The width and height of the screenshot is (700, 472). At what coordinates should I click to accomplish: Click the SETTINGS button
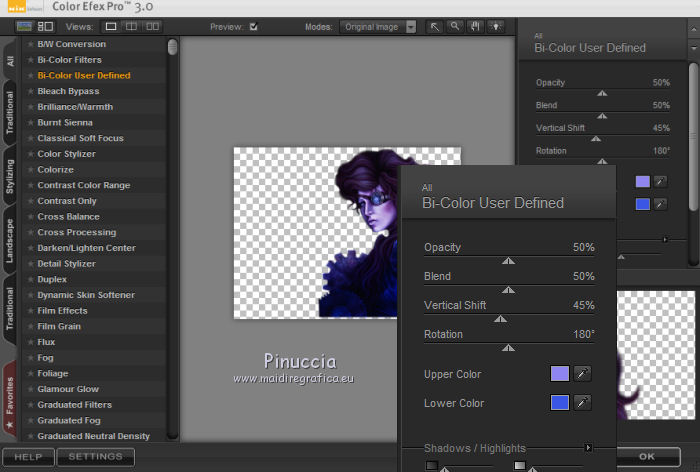pos(96,457)
